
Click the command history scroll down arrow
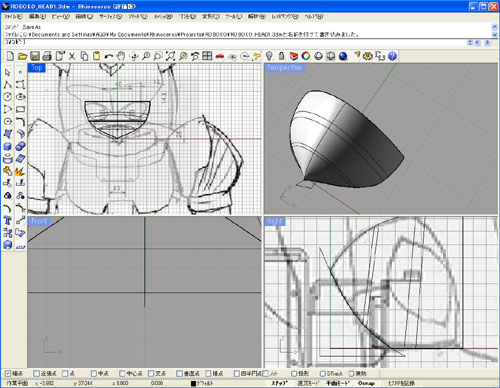click(x=495, y=34)
